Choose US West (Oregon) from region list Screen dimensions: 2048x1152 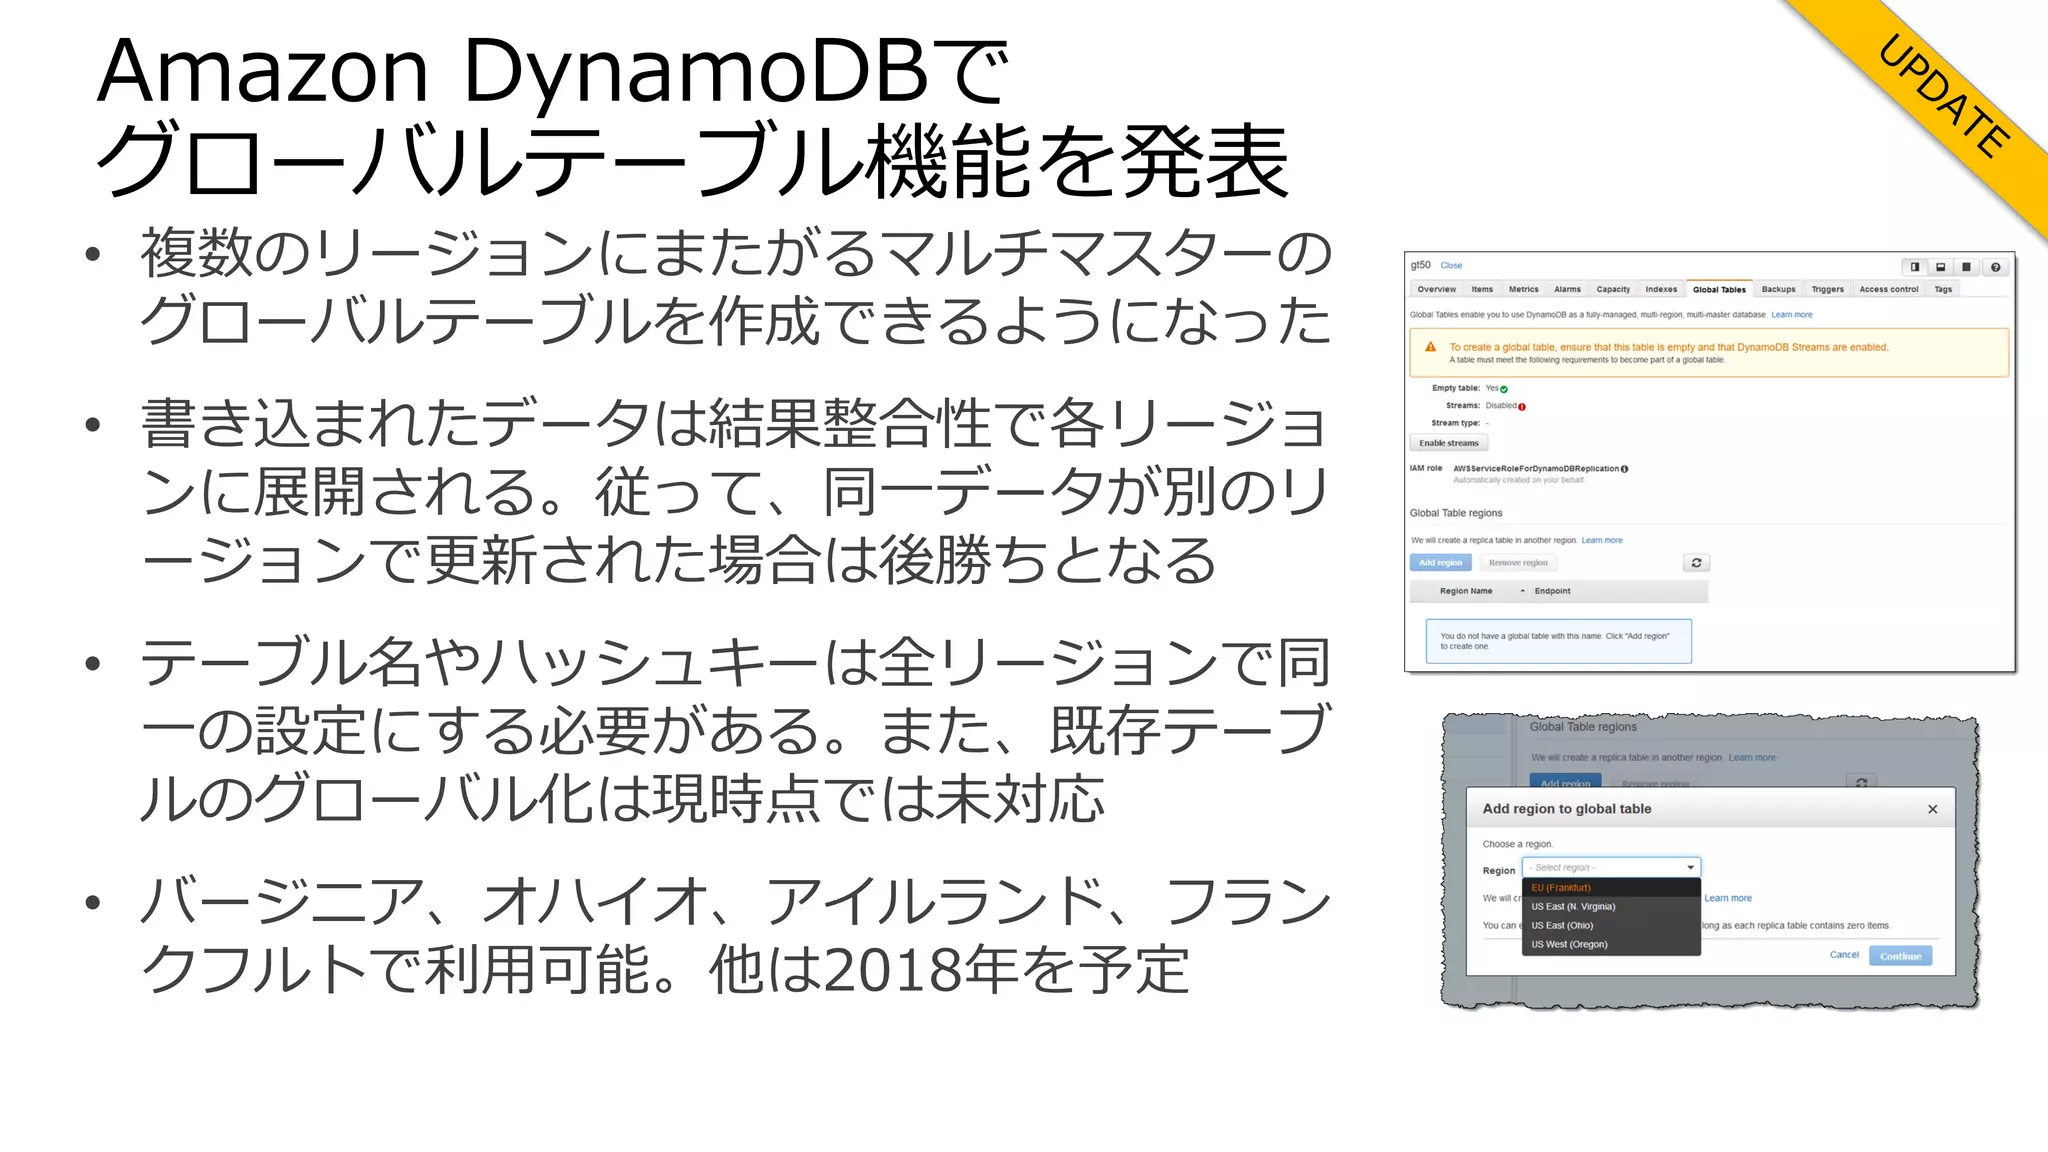click(x=1611, y=945)
